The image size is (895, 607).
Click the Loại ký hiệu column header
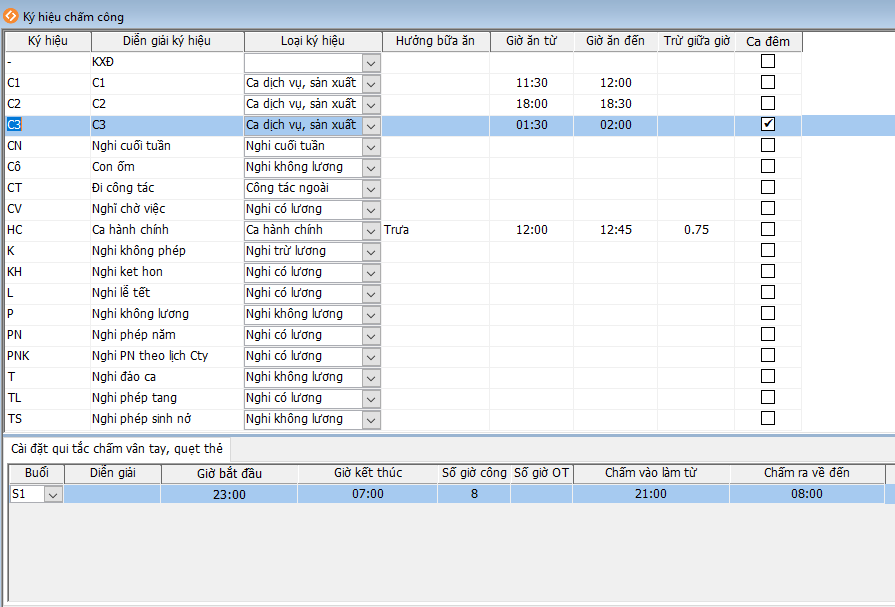point(313,41)
